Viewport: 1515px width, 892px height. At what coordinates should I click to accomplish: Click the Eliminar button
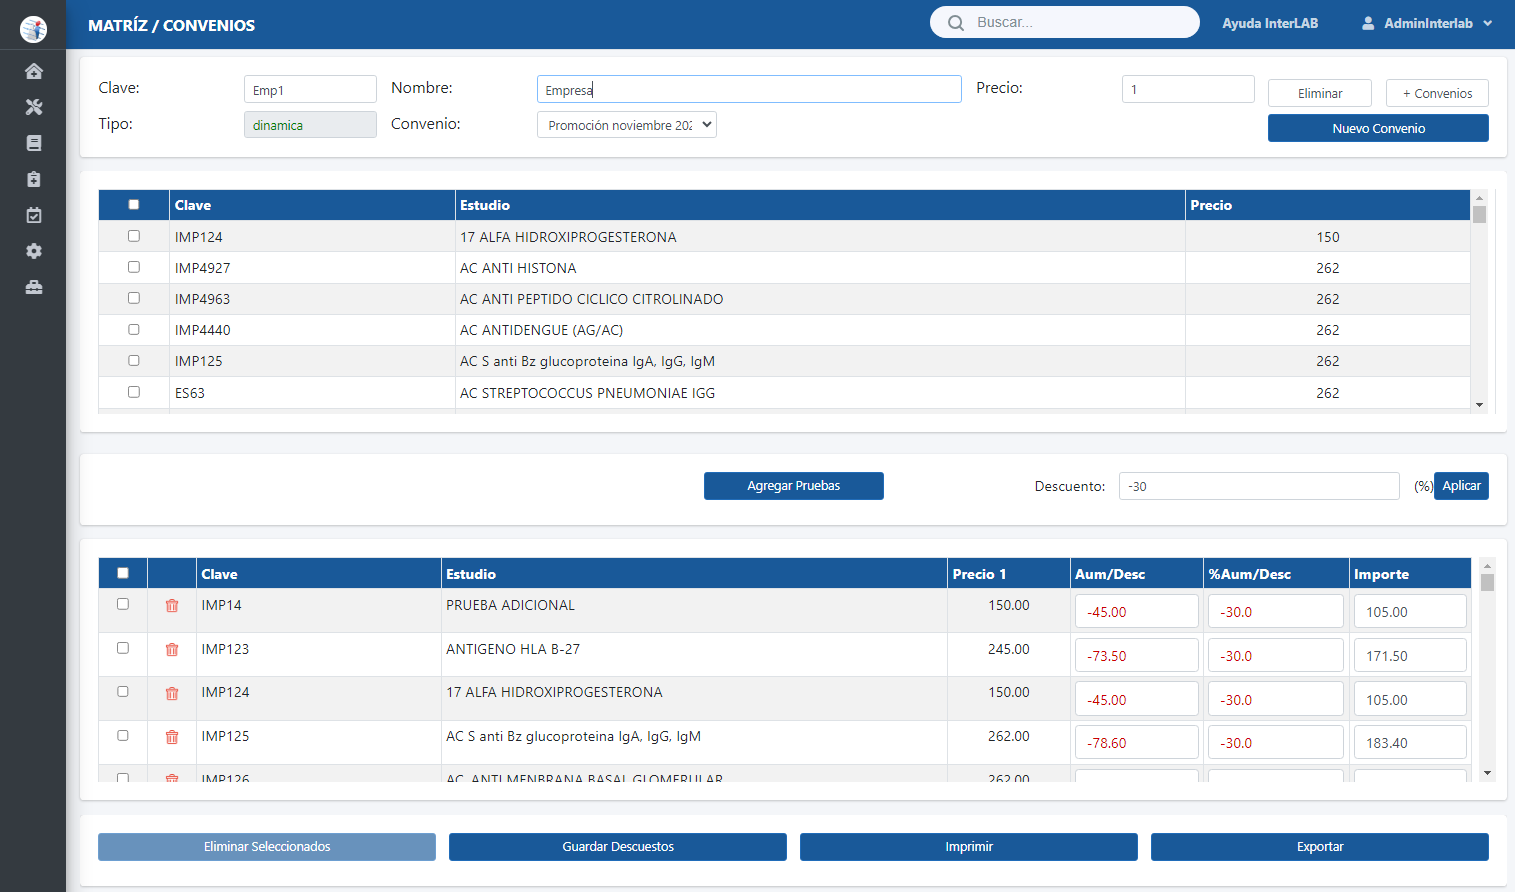coord(1320,93)
